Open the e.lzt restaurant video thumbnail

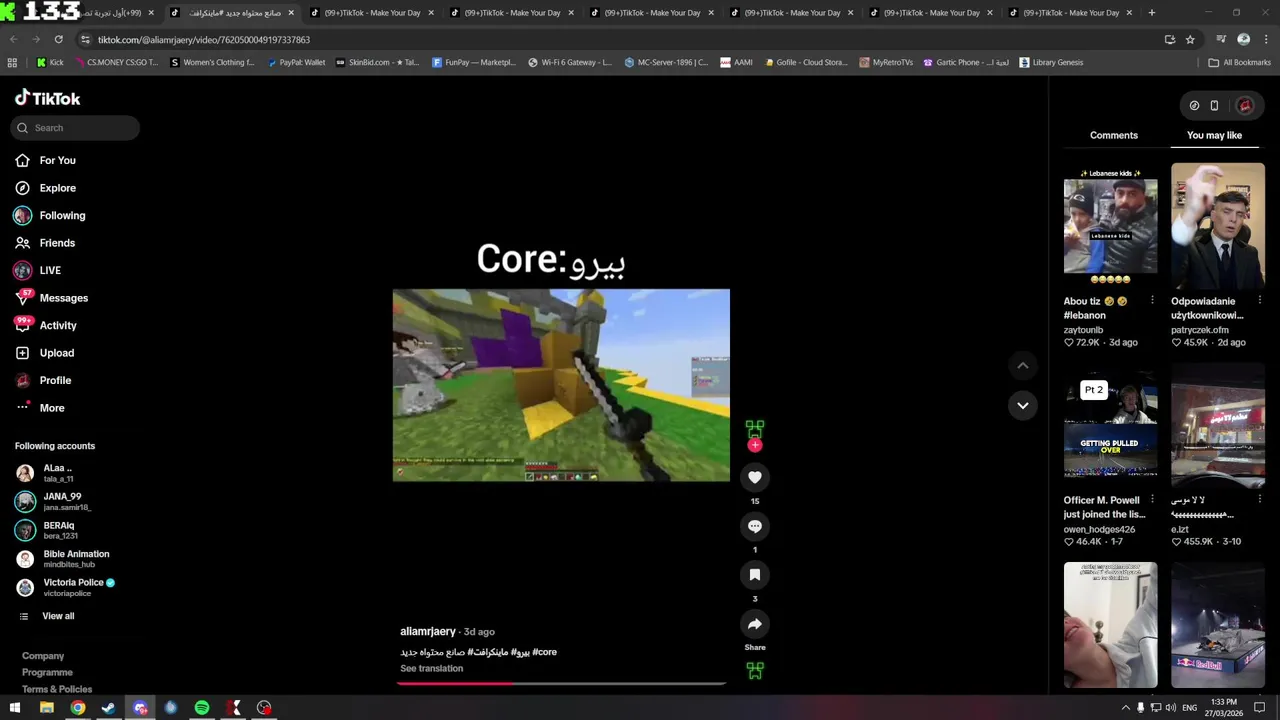1217,425
